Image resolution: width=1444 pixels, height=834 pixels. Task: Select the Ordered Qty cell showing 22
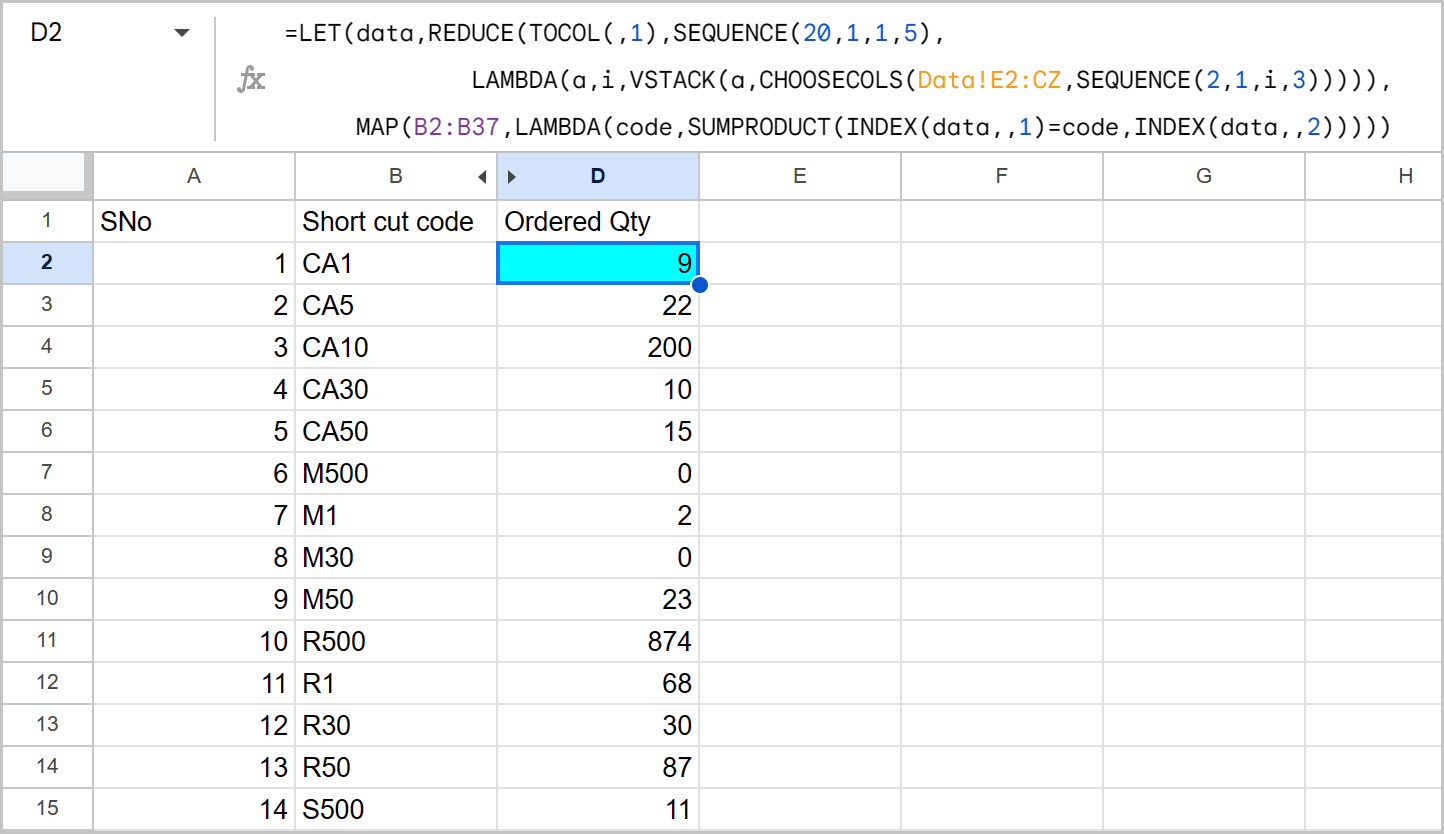[x=598, y=305]
